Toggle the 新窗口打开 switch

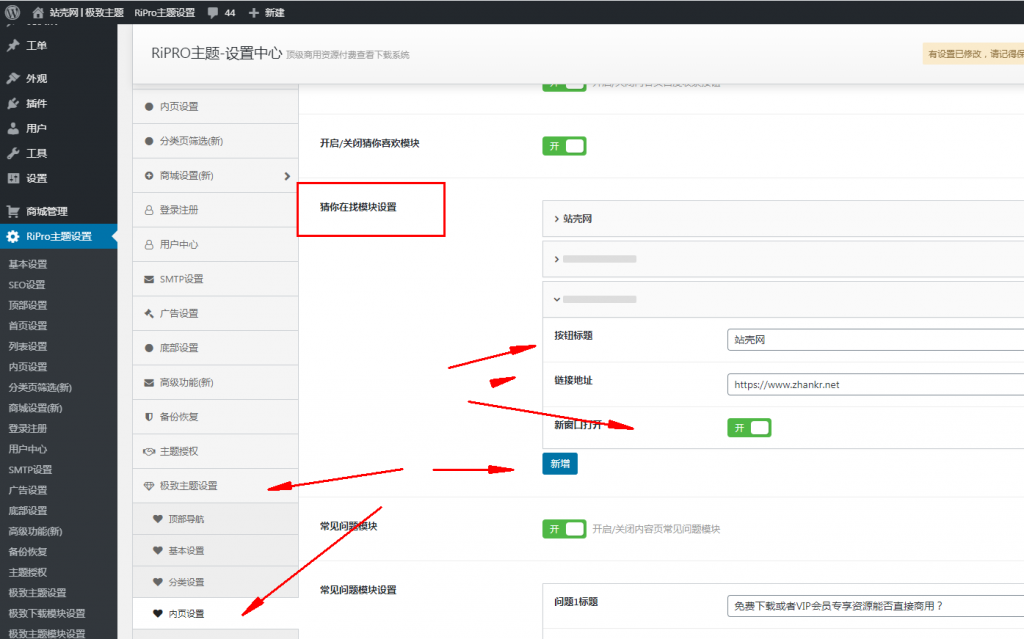[749, 427]
